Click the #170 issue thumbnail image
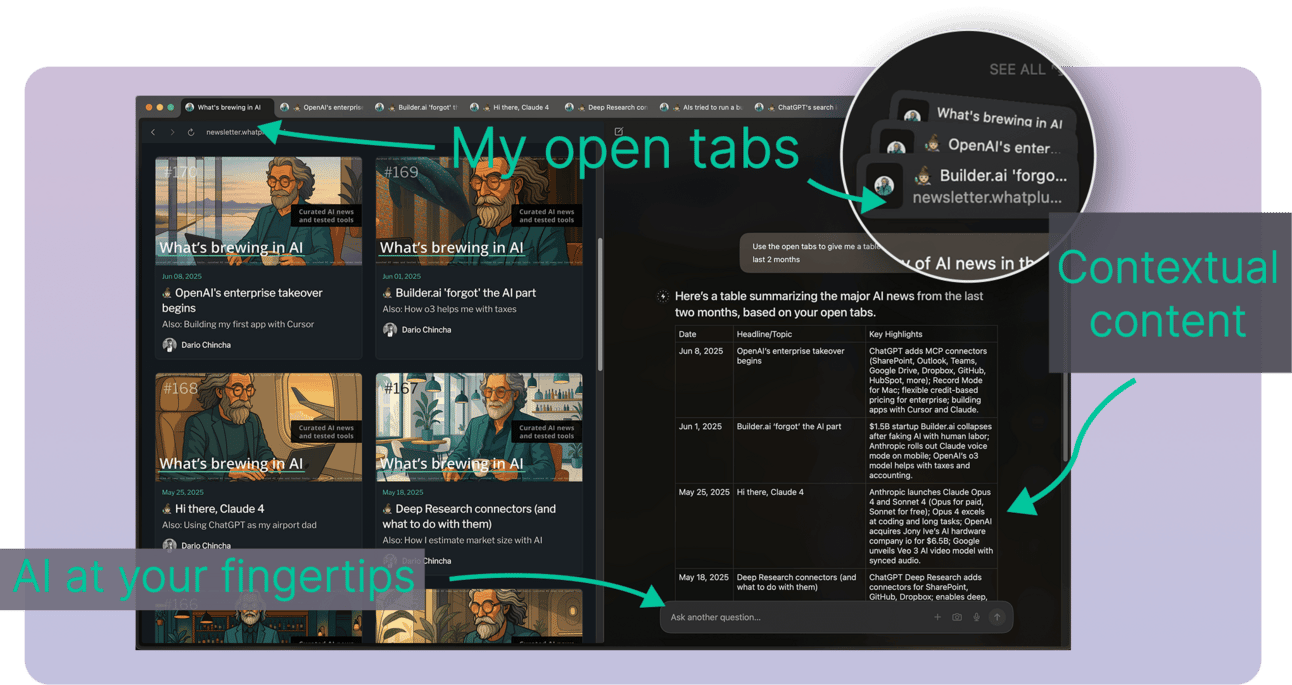1292x685 pixels. 258,211
